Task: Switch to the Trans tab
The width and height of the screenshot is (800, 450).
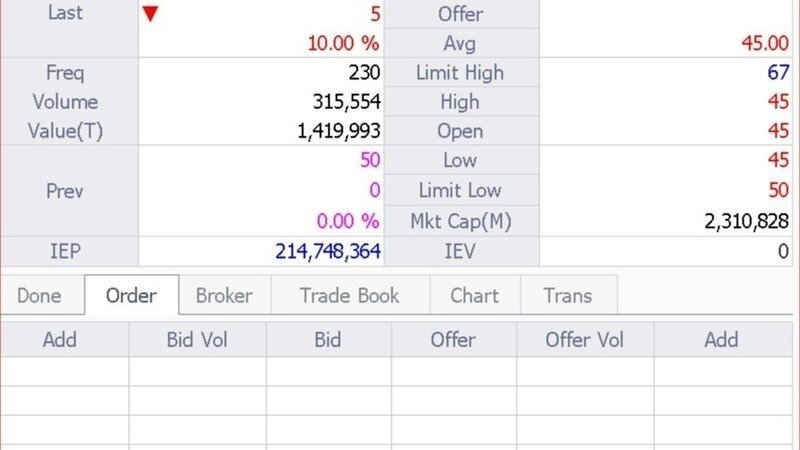Action: tap(568, 295)
